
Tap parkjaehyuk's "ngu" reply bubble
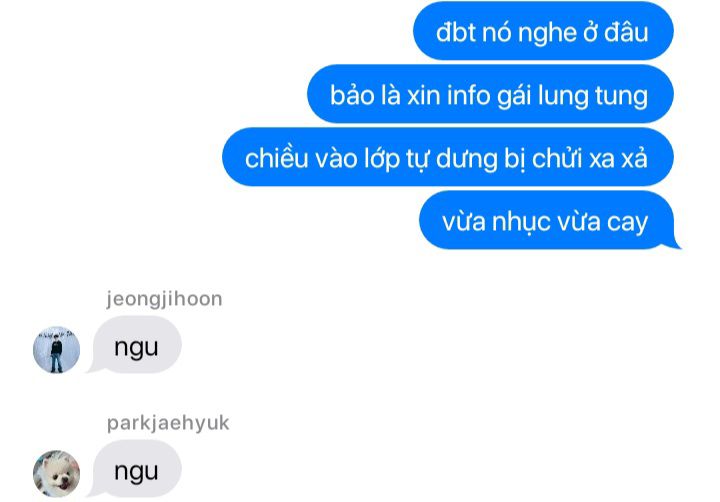coord(136,469)
